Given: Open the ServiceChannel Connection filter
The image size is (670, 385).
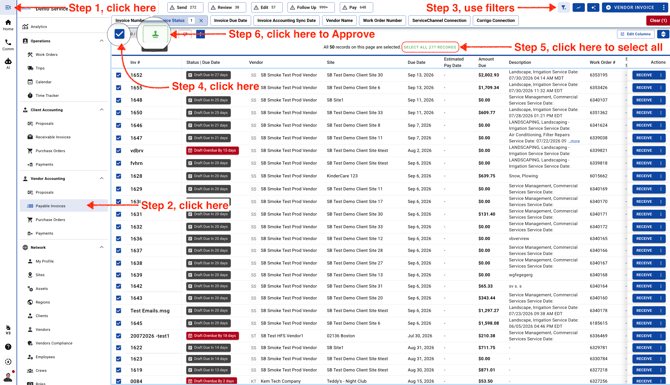Looking at the screenshot, I should point(439,20).
